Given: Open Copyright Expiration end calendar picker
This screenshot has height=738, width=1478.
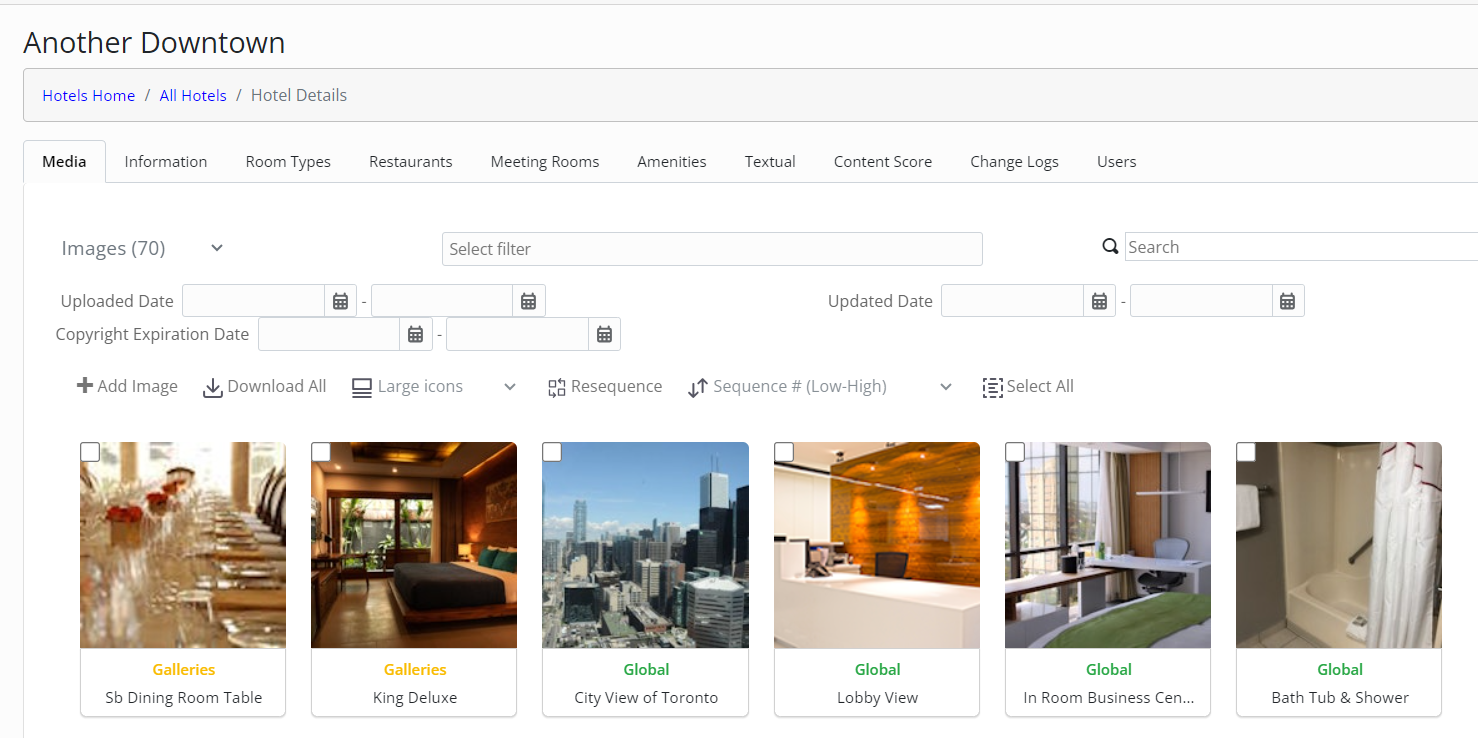Looking at the screenshot, I should coord(604,334).
